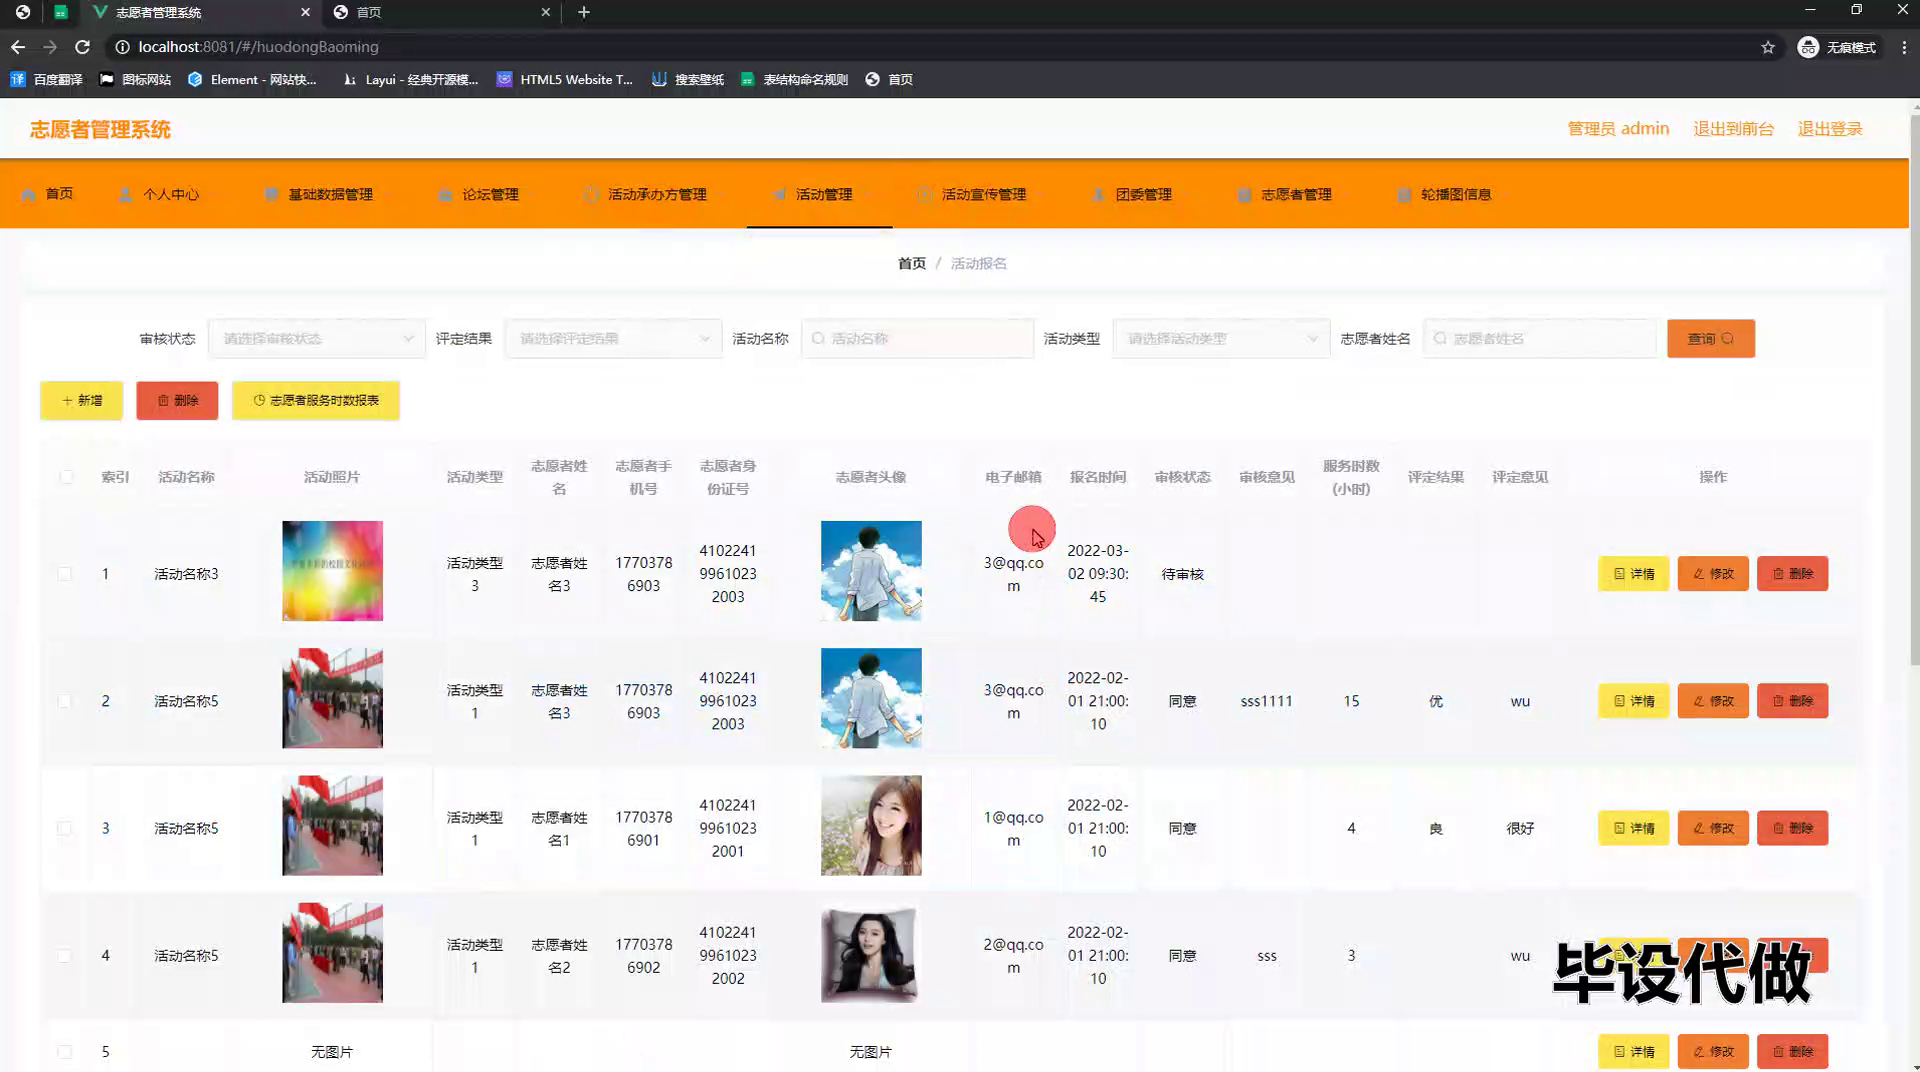Click 修改 for row 1
The image size is (1920, 1072).
point(1713,574)
